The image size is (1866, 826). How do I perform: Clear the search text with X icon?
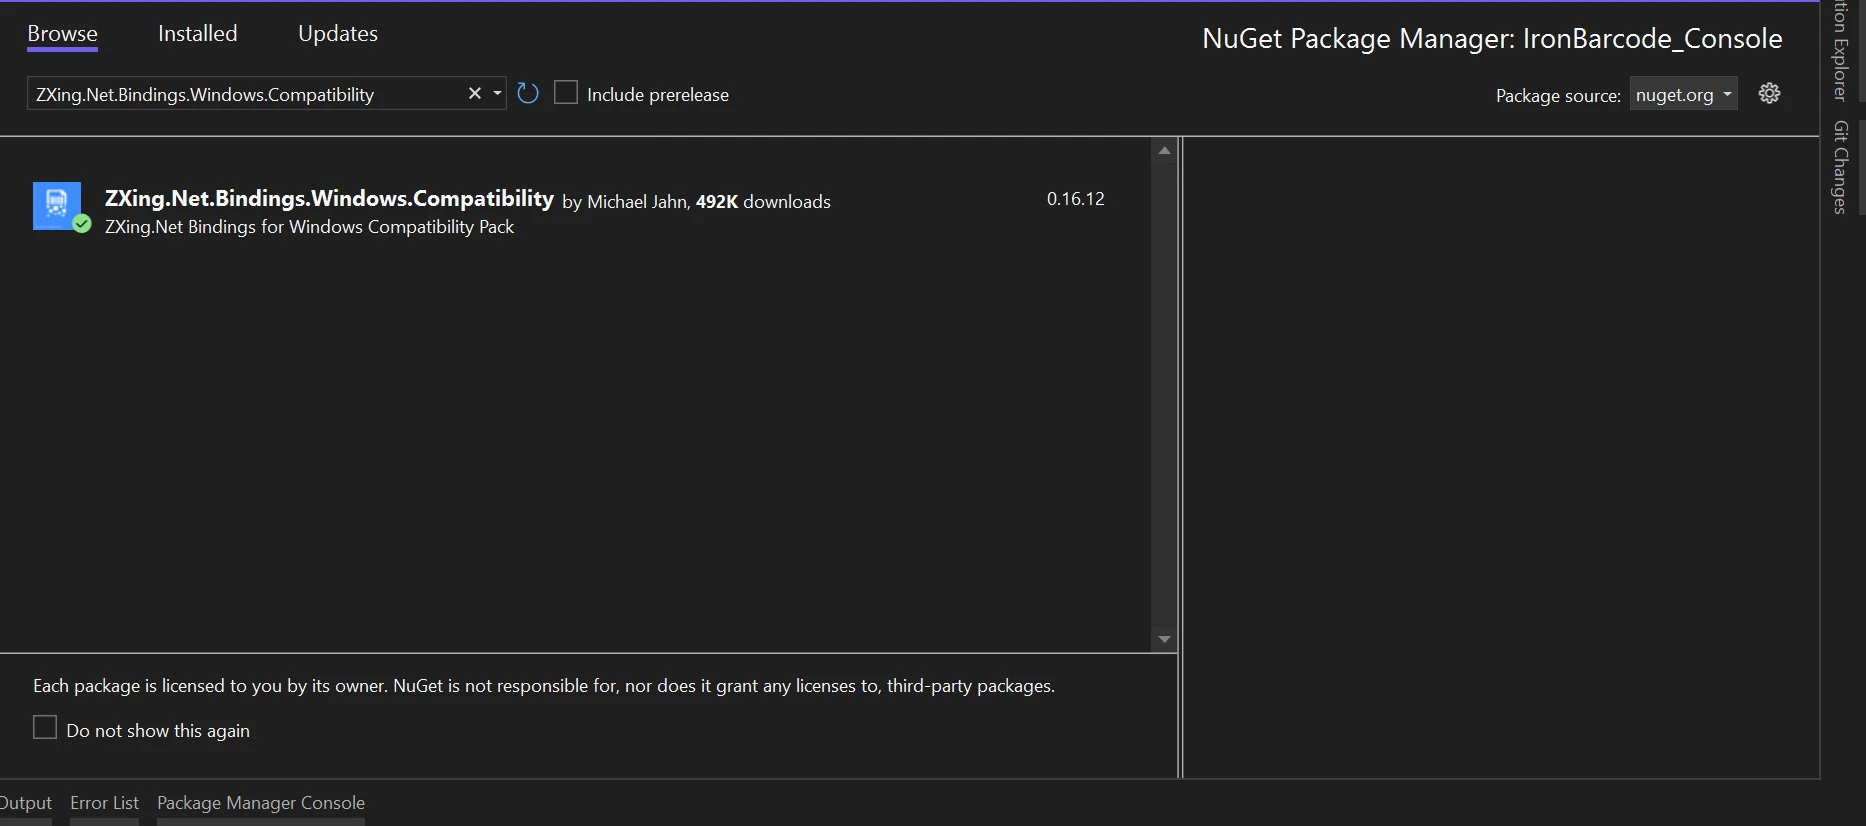(475, 94)
